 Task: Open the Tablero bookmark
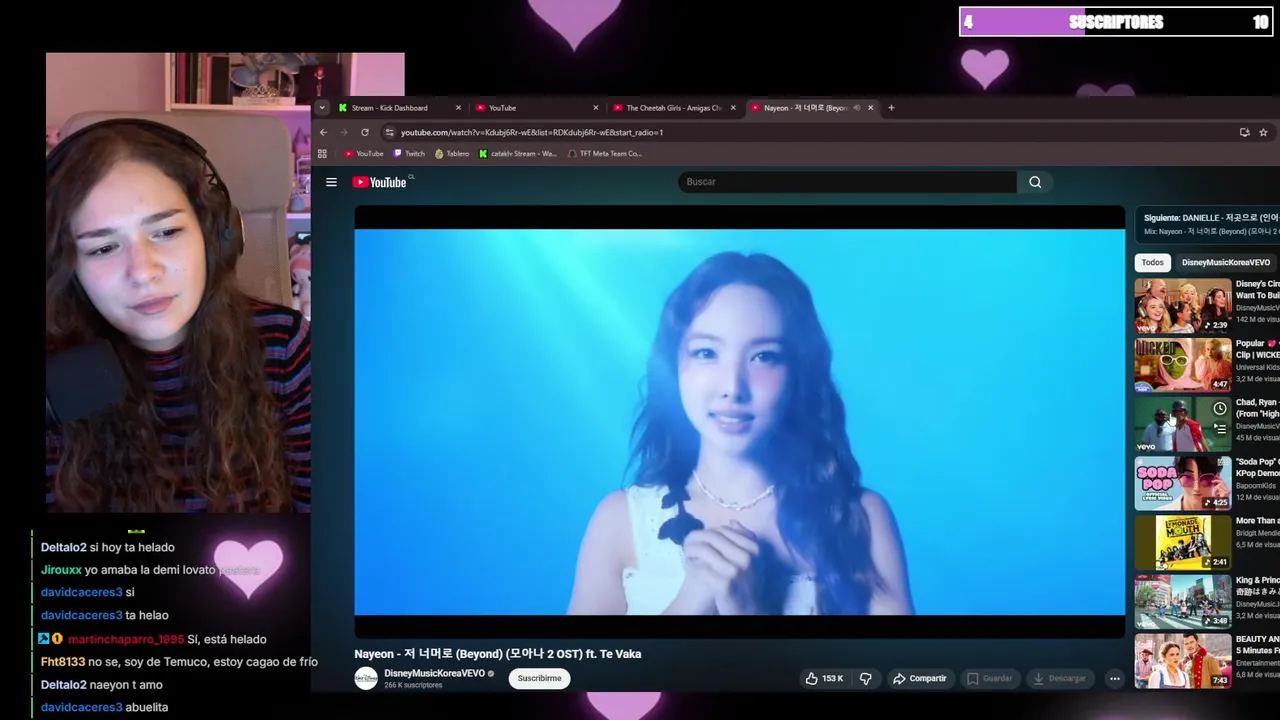coord(452,154)
